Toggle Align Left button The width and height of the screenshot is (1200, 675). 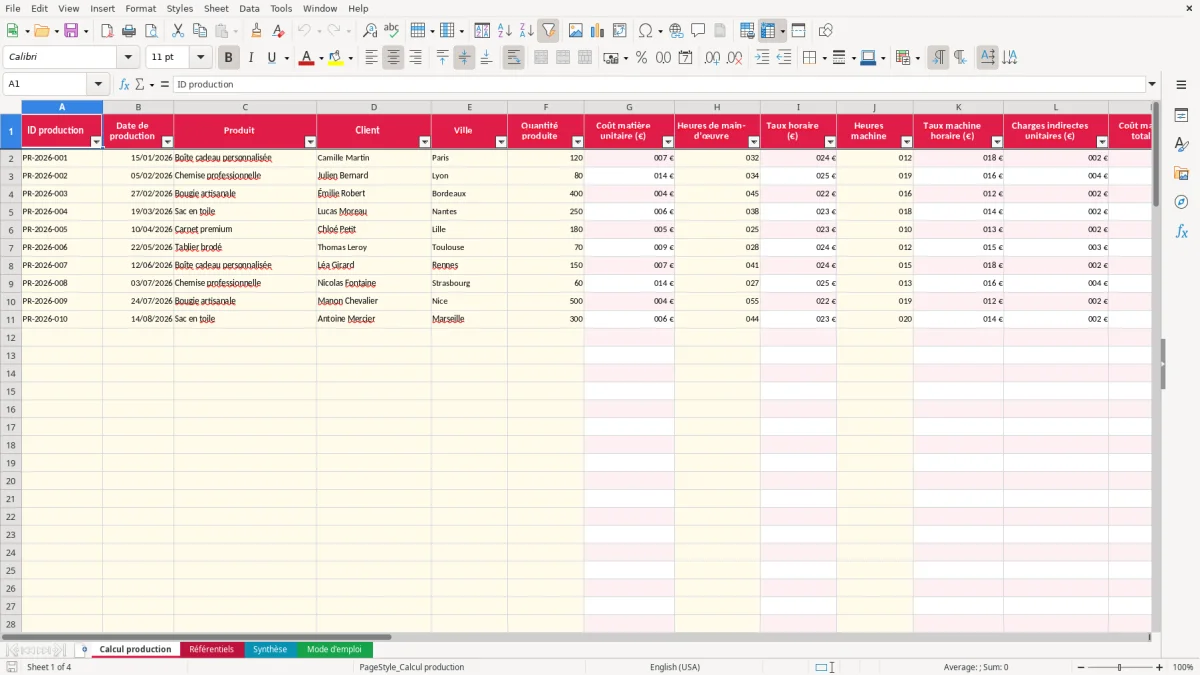pos(371,58)
